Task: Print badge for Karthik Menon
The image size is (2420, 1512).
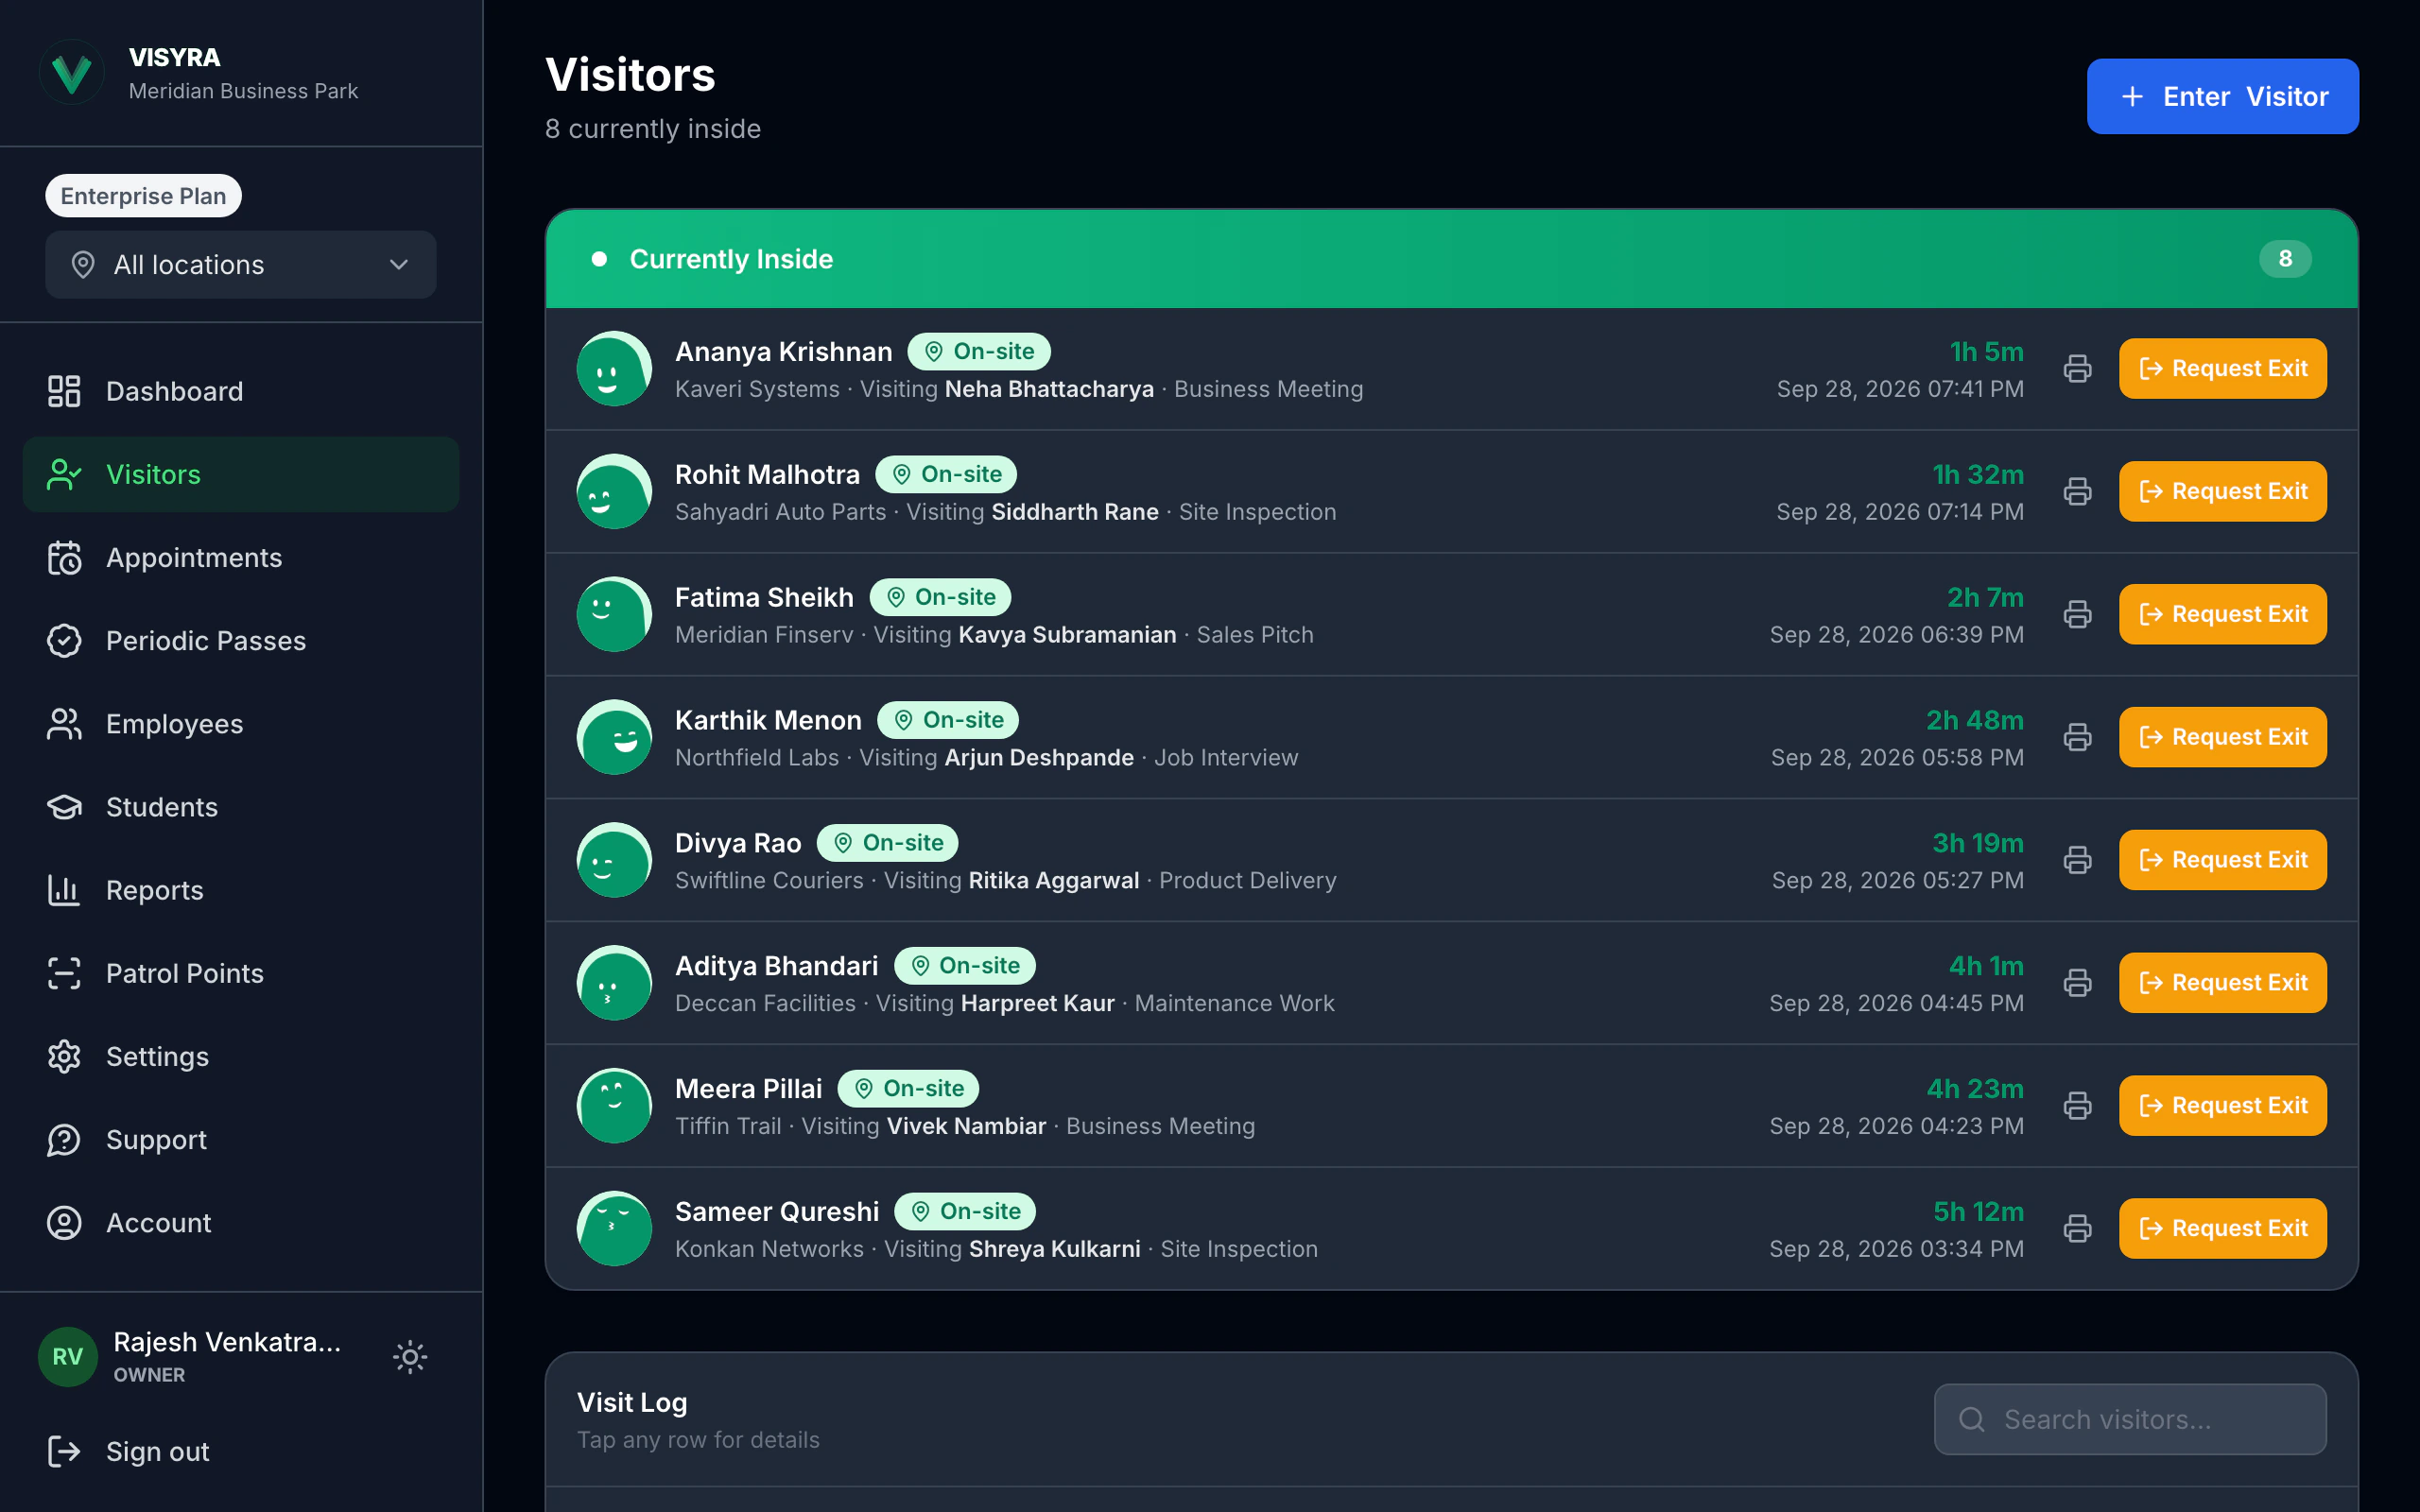Action: click(2077, 737)
